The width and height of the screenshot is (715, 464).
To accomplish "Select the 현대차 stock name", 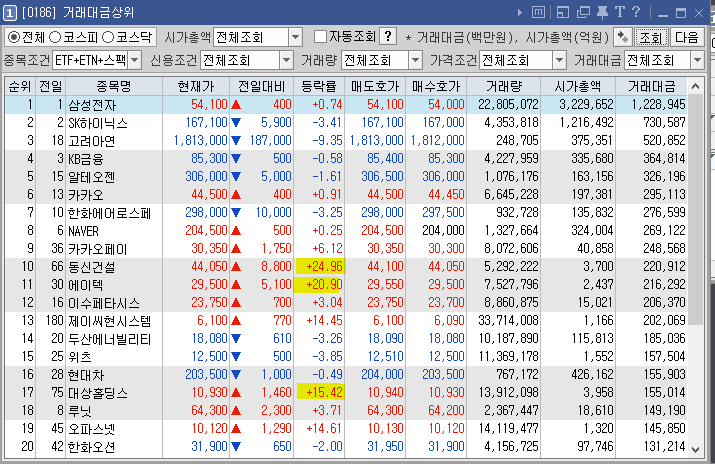I will point(86,375).
